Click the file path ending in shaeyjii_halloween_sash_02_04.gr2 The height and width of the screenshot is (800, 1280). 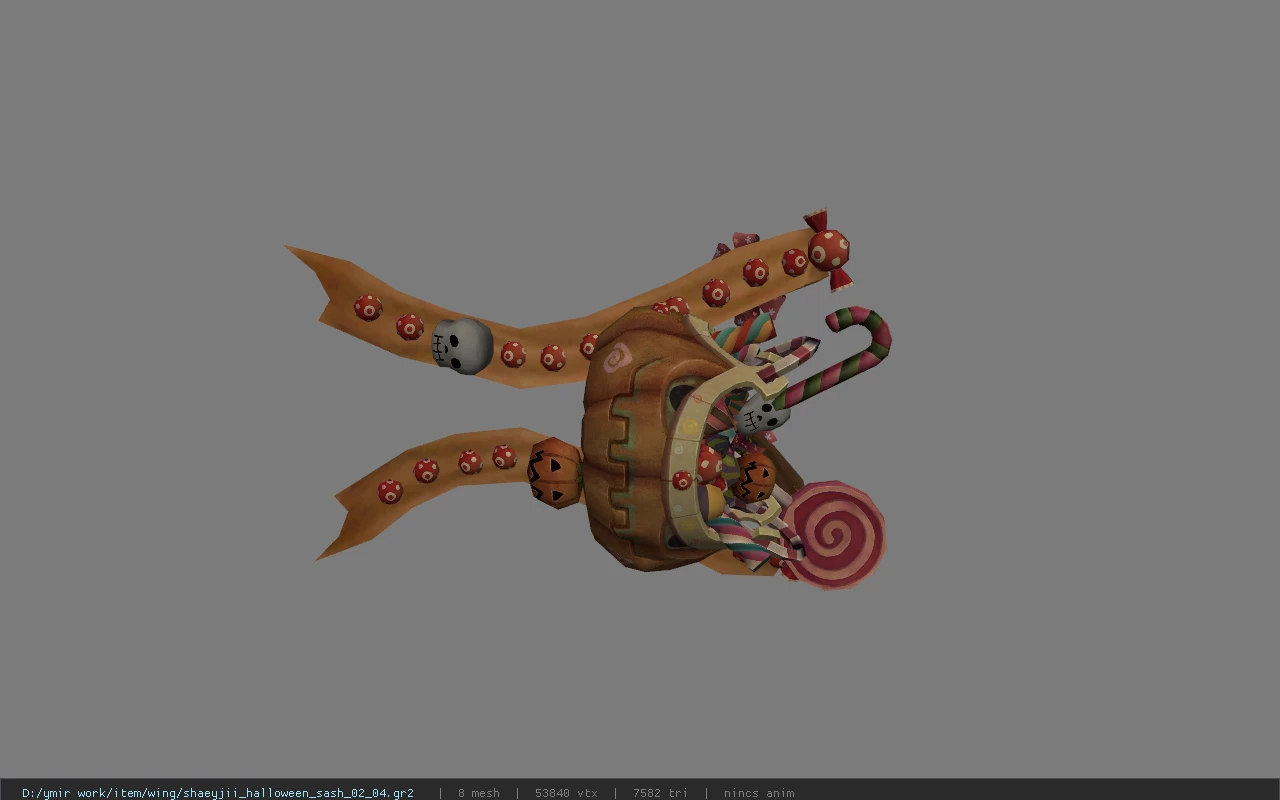[217, 793]
